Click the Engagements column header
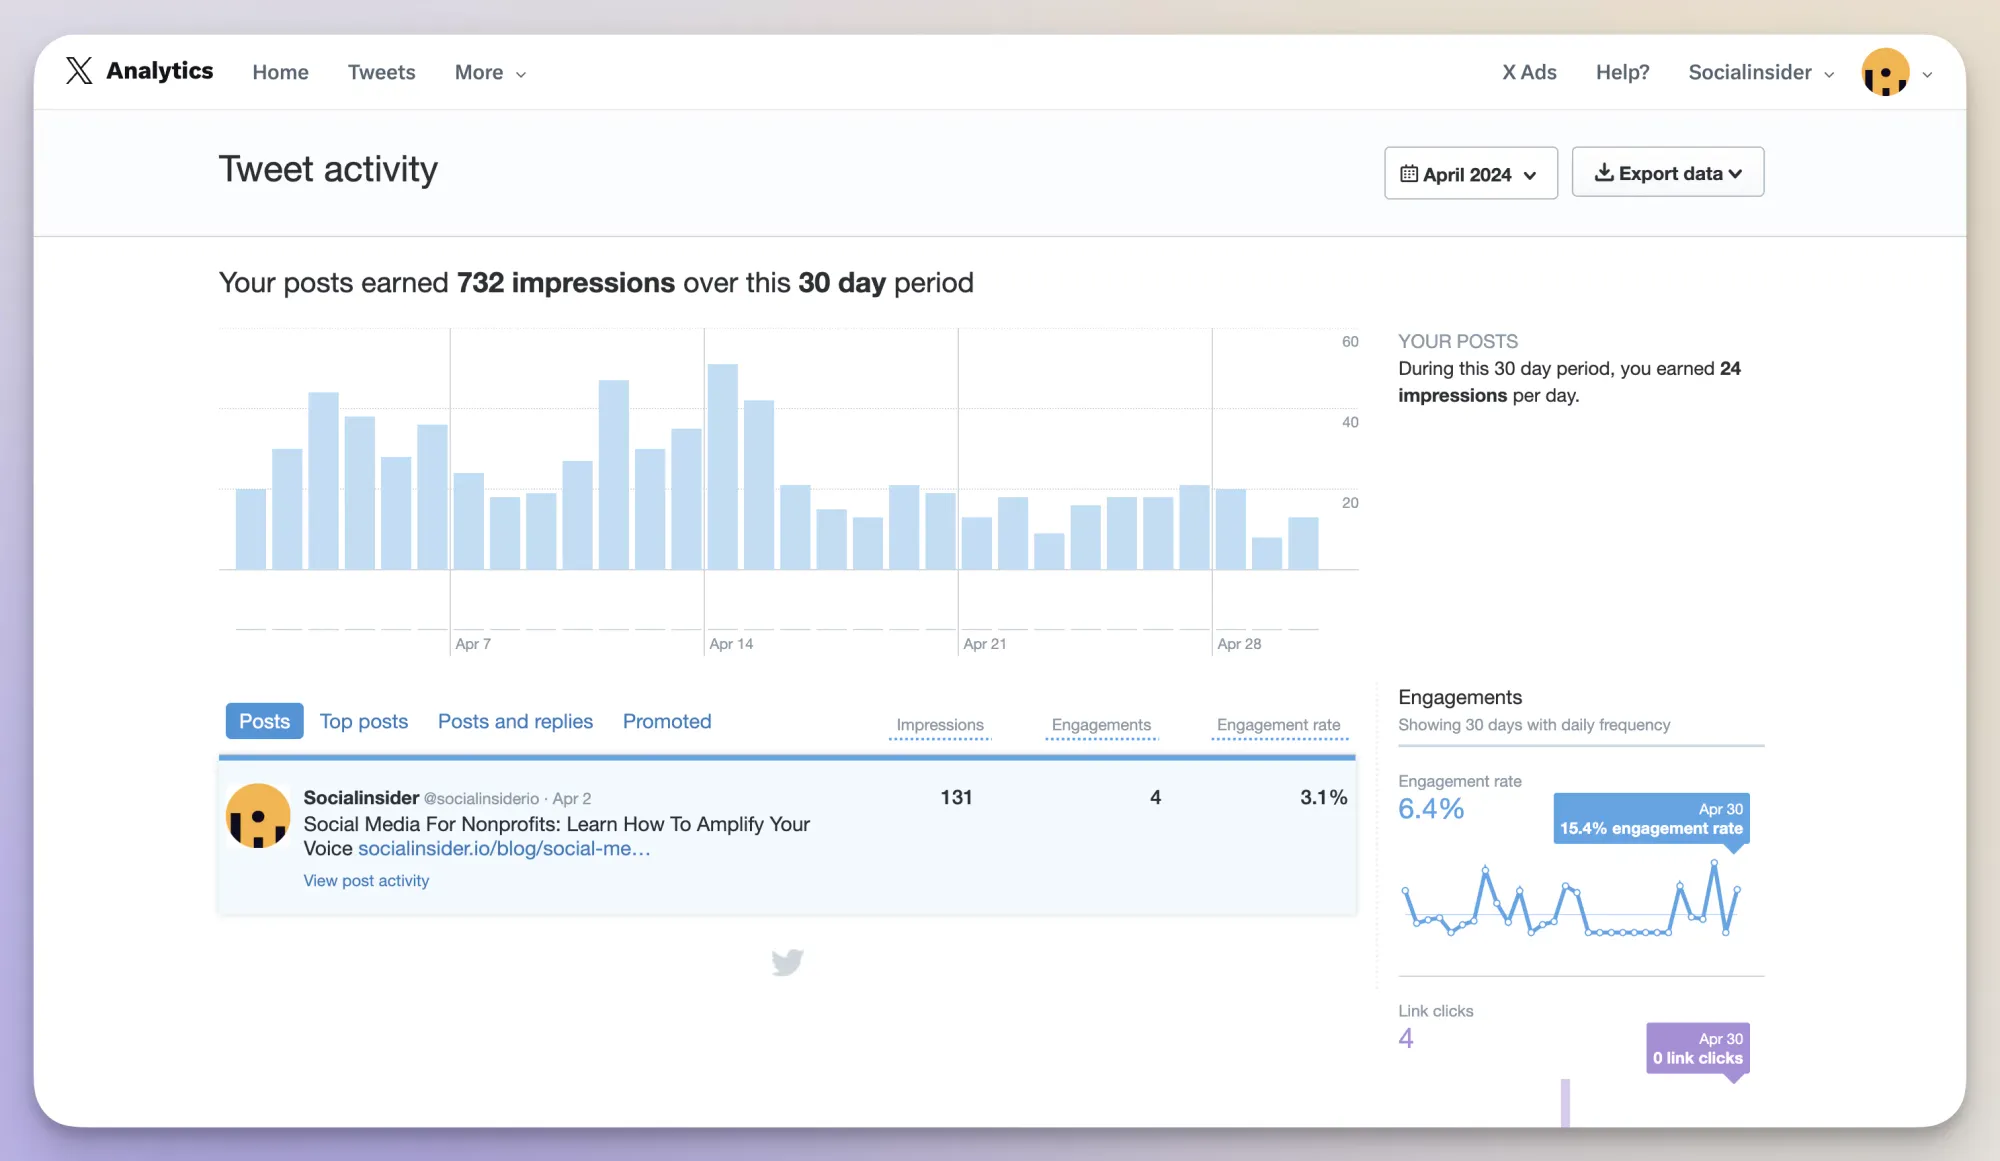The image size is (2000, 1161). coord(1101,725)
